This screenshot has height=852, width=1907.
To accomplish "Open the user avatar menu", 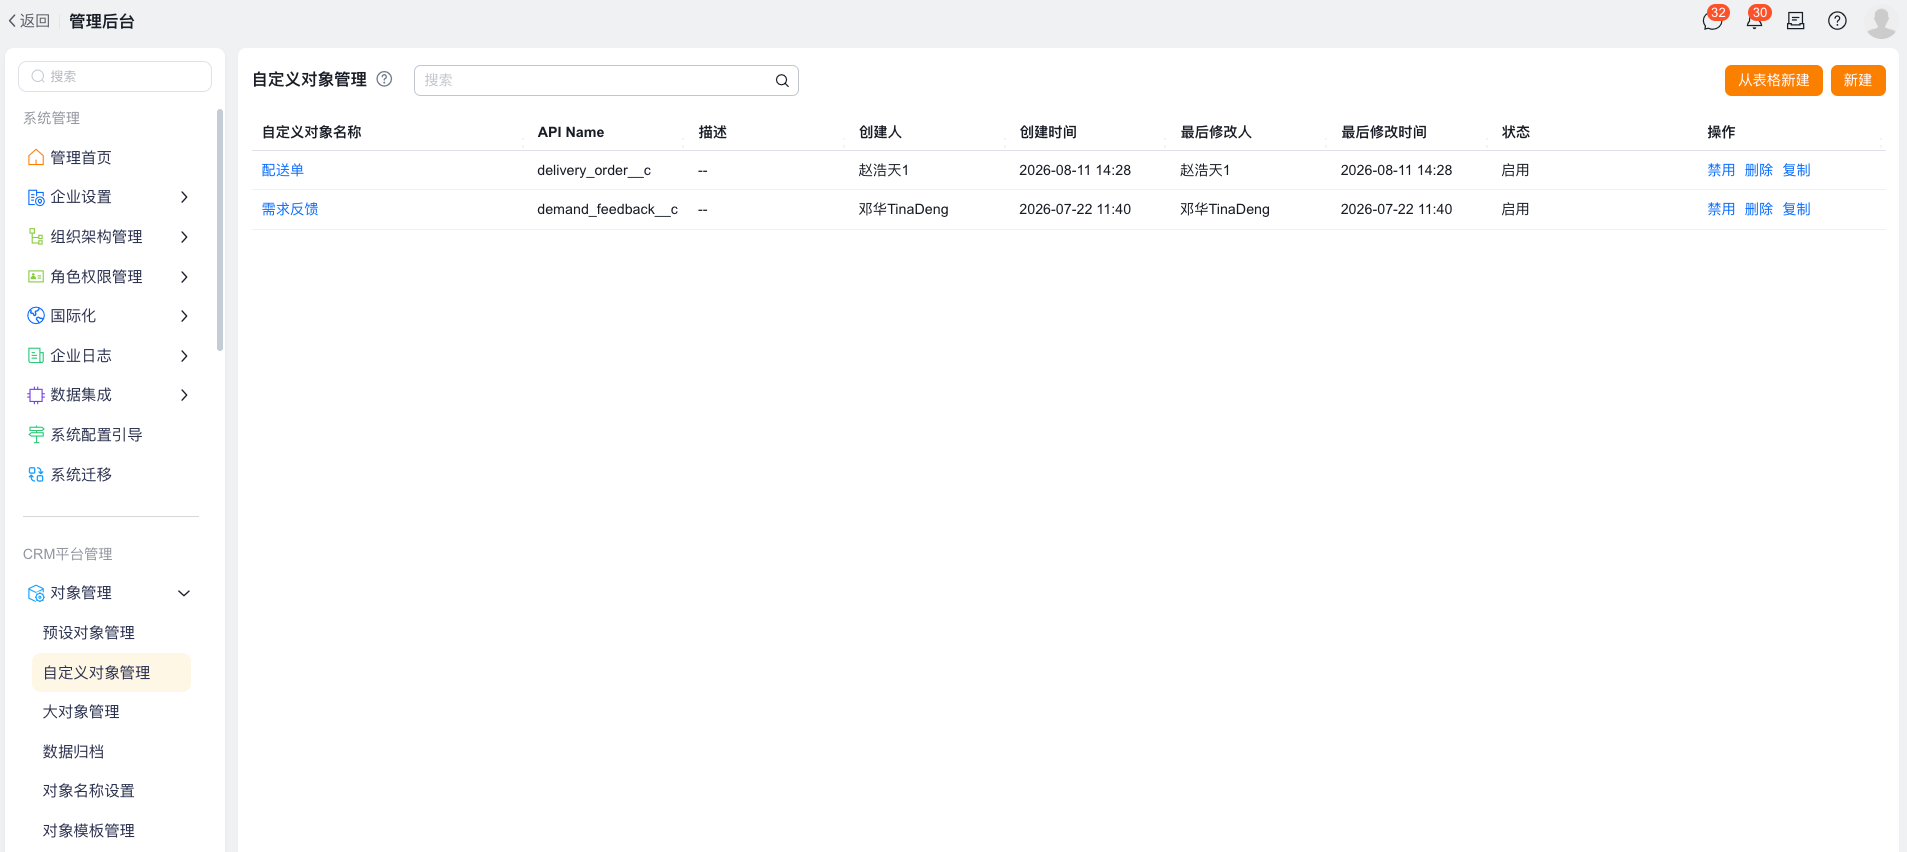I will [x=1881, y=21].
